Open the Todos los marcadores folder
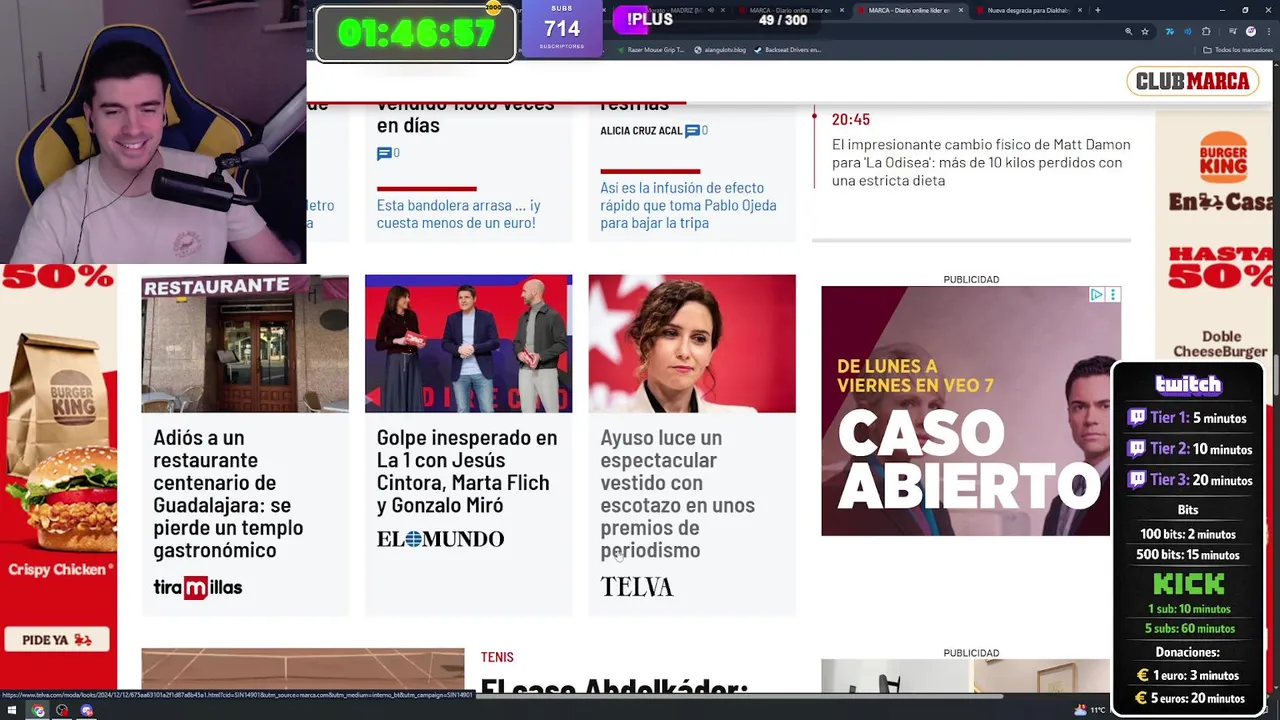 tap(1238, 50)
